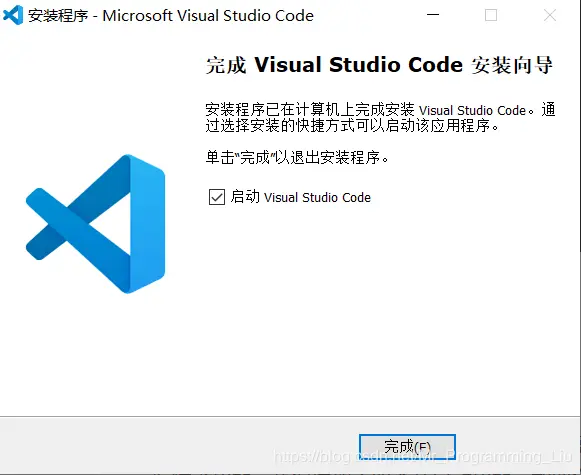Click the 完成 word in the wizard heading
Screen dimensions: 581x475
(226, 65)
